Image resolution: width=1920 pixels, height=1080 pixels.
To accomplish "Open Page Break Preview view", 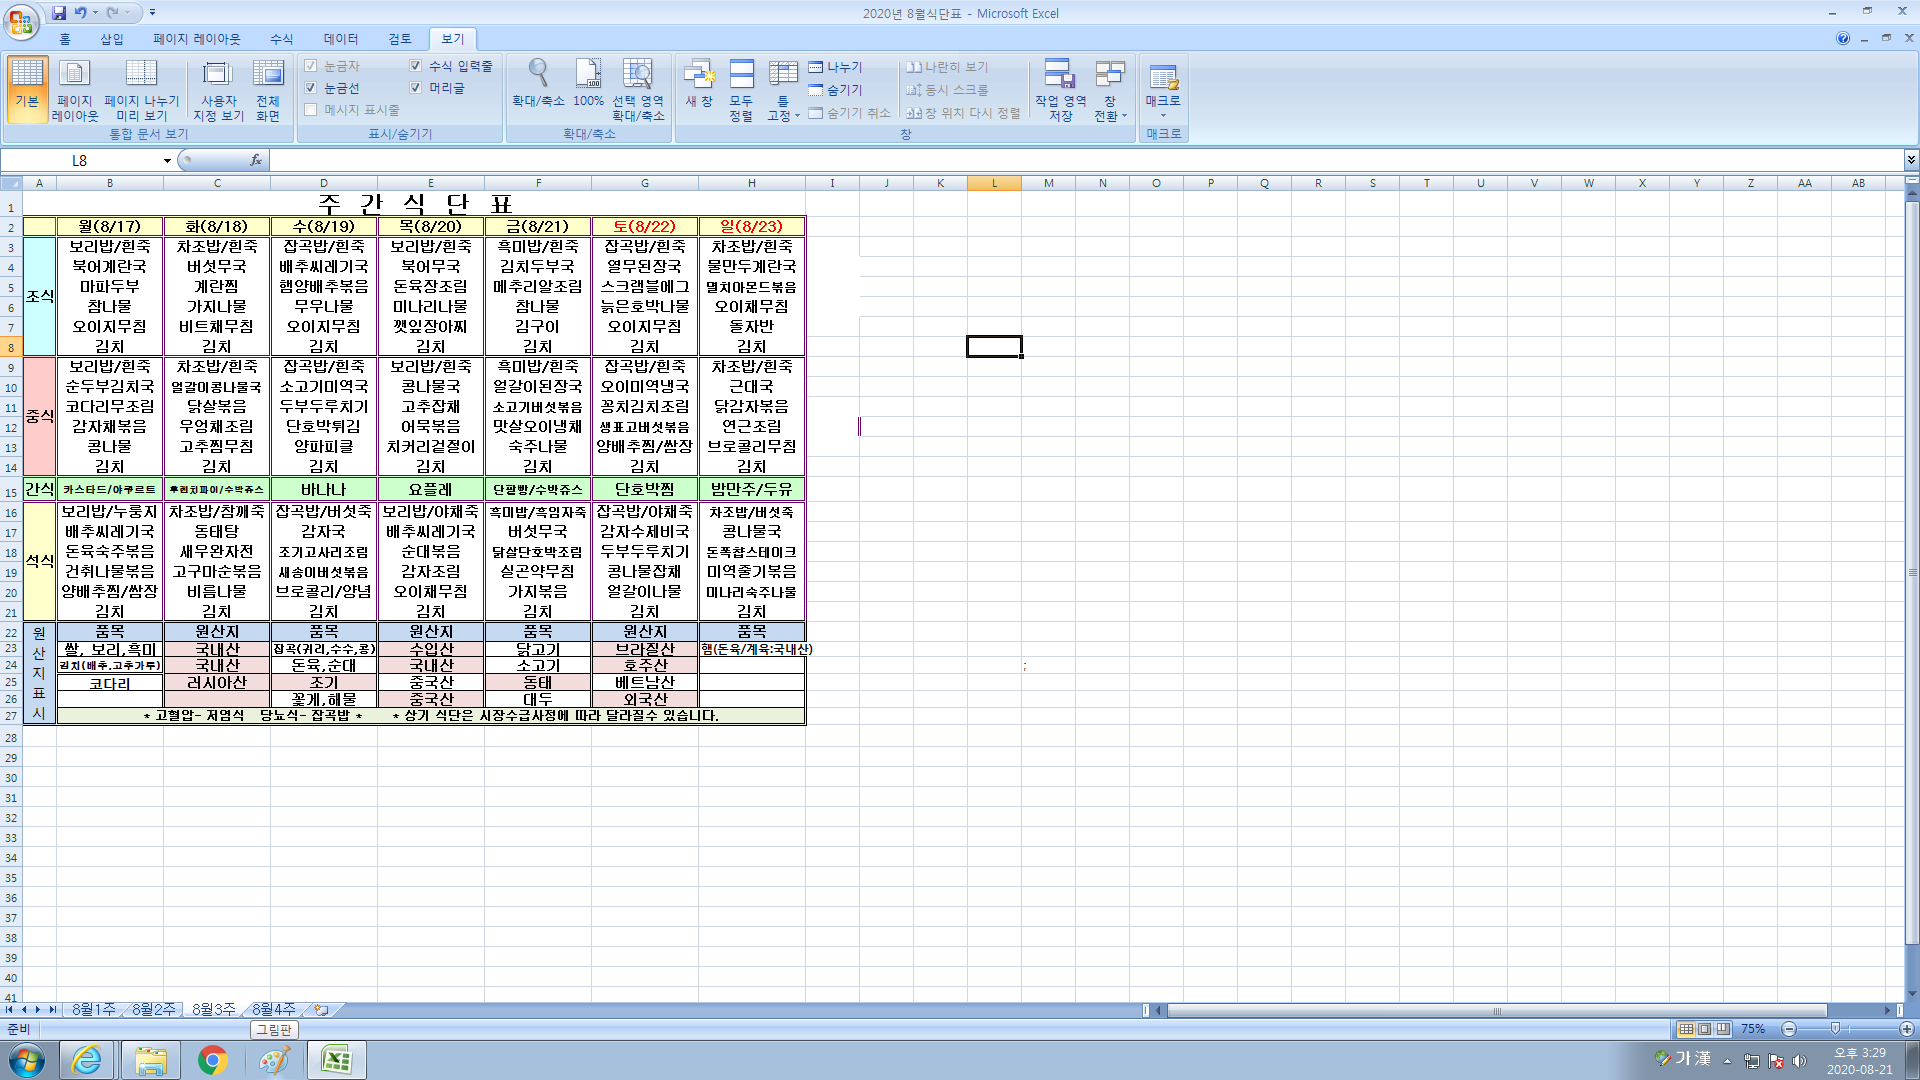I will [x=141, y=89].
